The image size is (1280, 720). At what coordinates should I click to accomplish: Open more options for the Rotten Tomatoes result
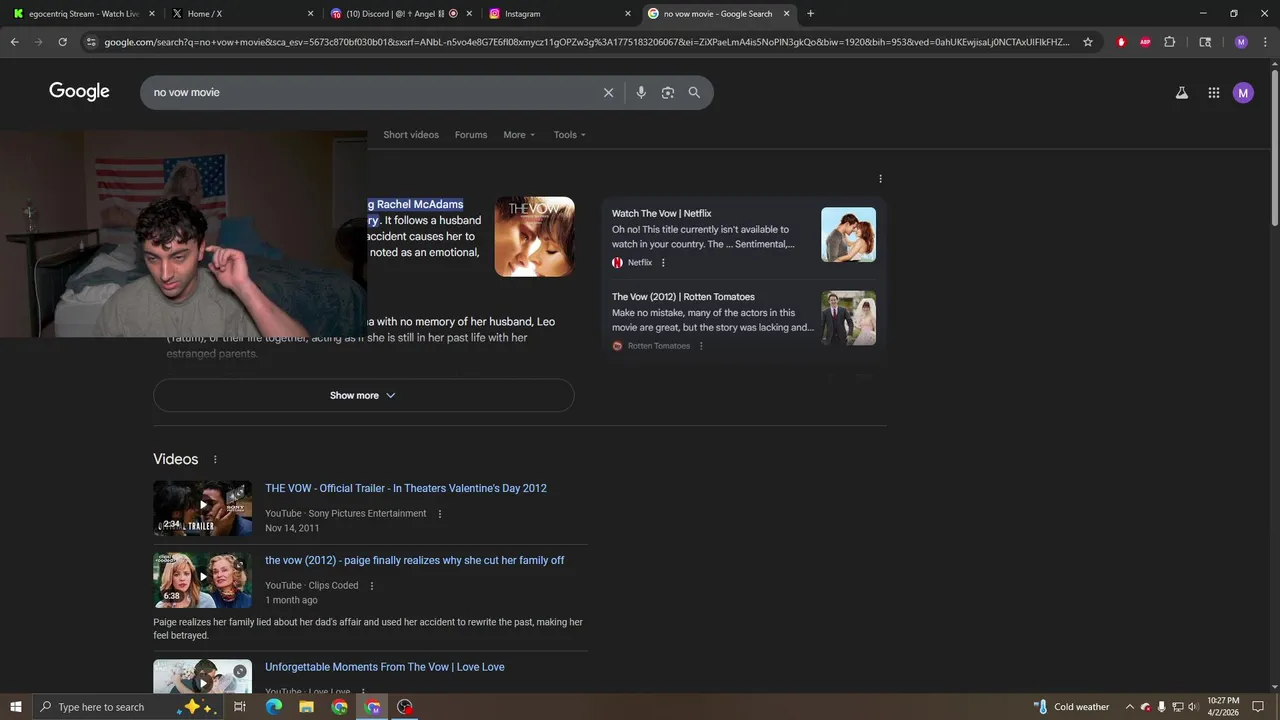click(x=701, y=346)
